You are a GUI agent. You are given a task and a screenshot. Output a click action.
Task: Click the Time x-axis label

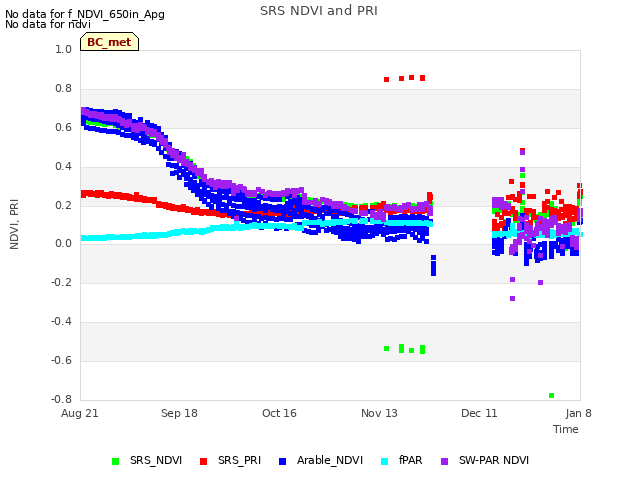(566, 429)
